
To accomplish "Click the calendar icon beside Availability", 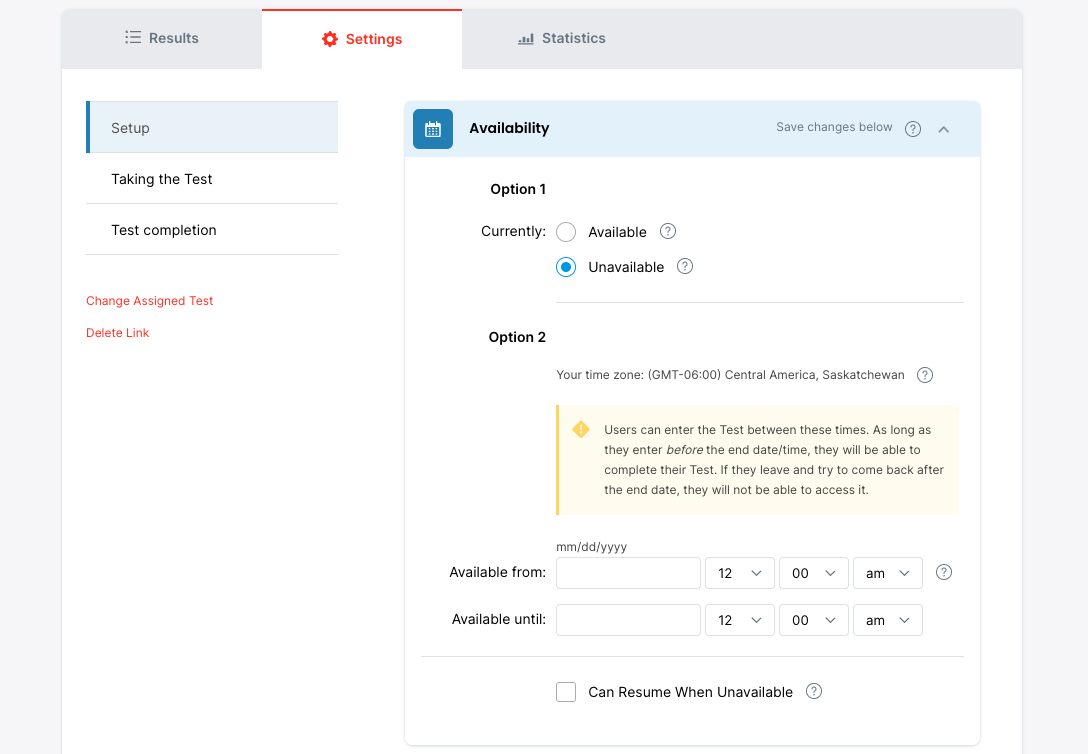I will 433,129.
